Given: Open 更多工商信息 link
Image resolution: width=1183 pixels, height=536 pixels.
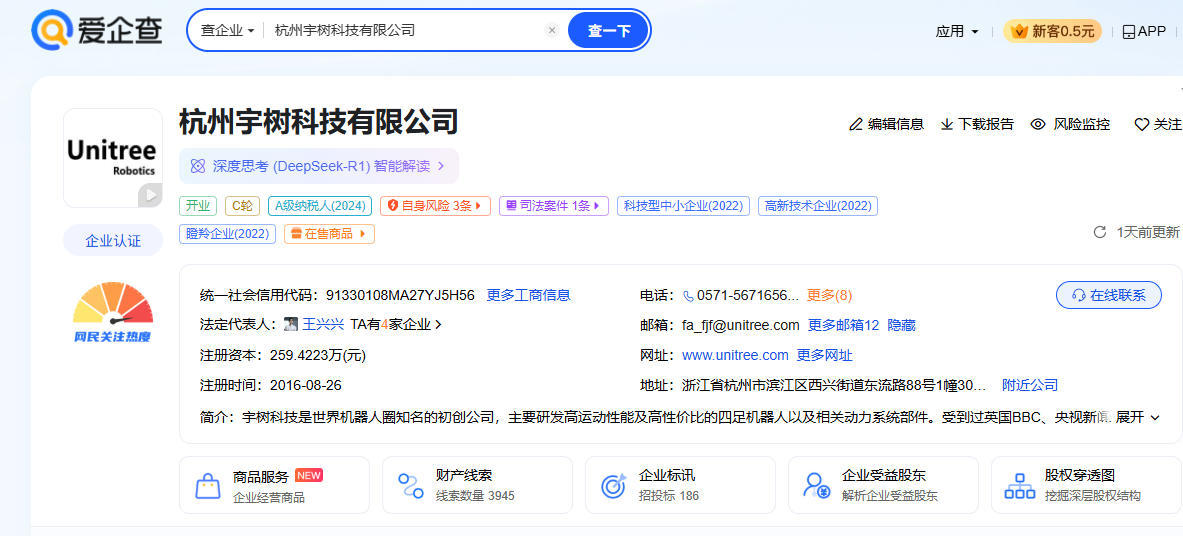Looking at the screenshot, I should pos(528,295).
